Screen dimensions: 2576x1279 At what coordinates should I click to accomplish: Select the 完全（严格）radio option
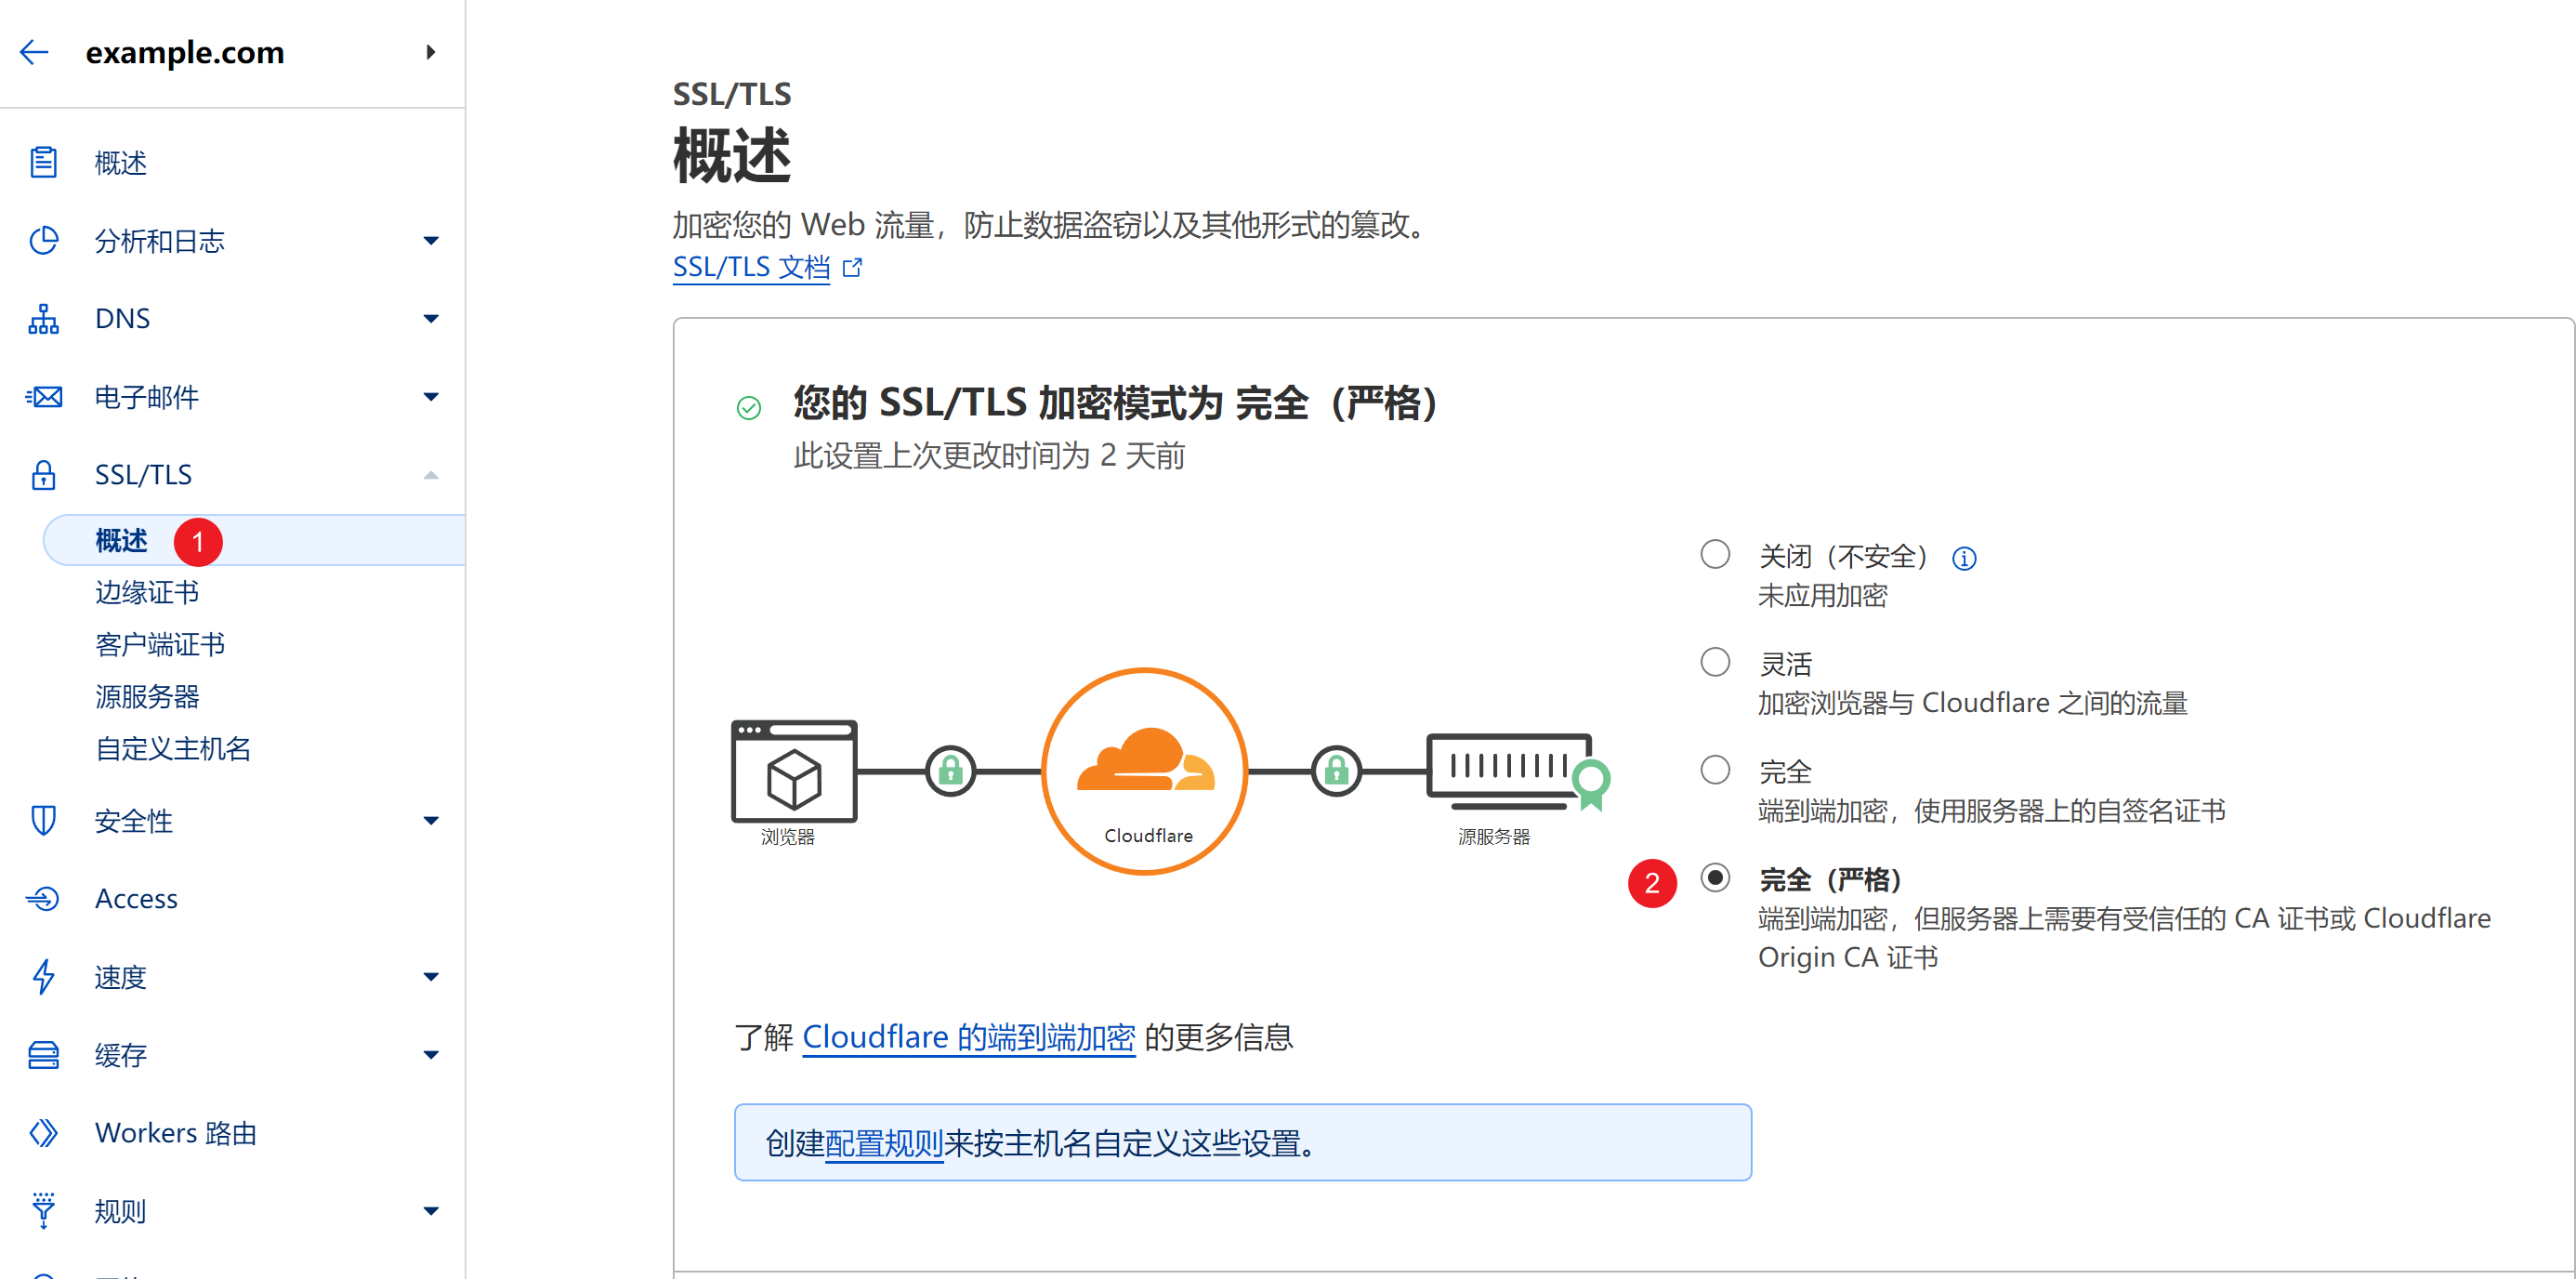(1715, 878)
